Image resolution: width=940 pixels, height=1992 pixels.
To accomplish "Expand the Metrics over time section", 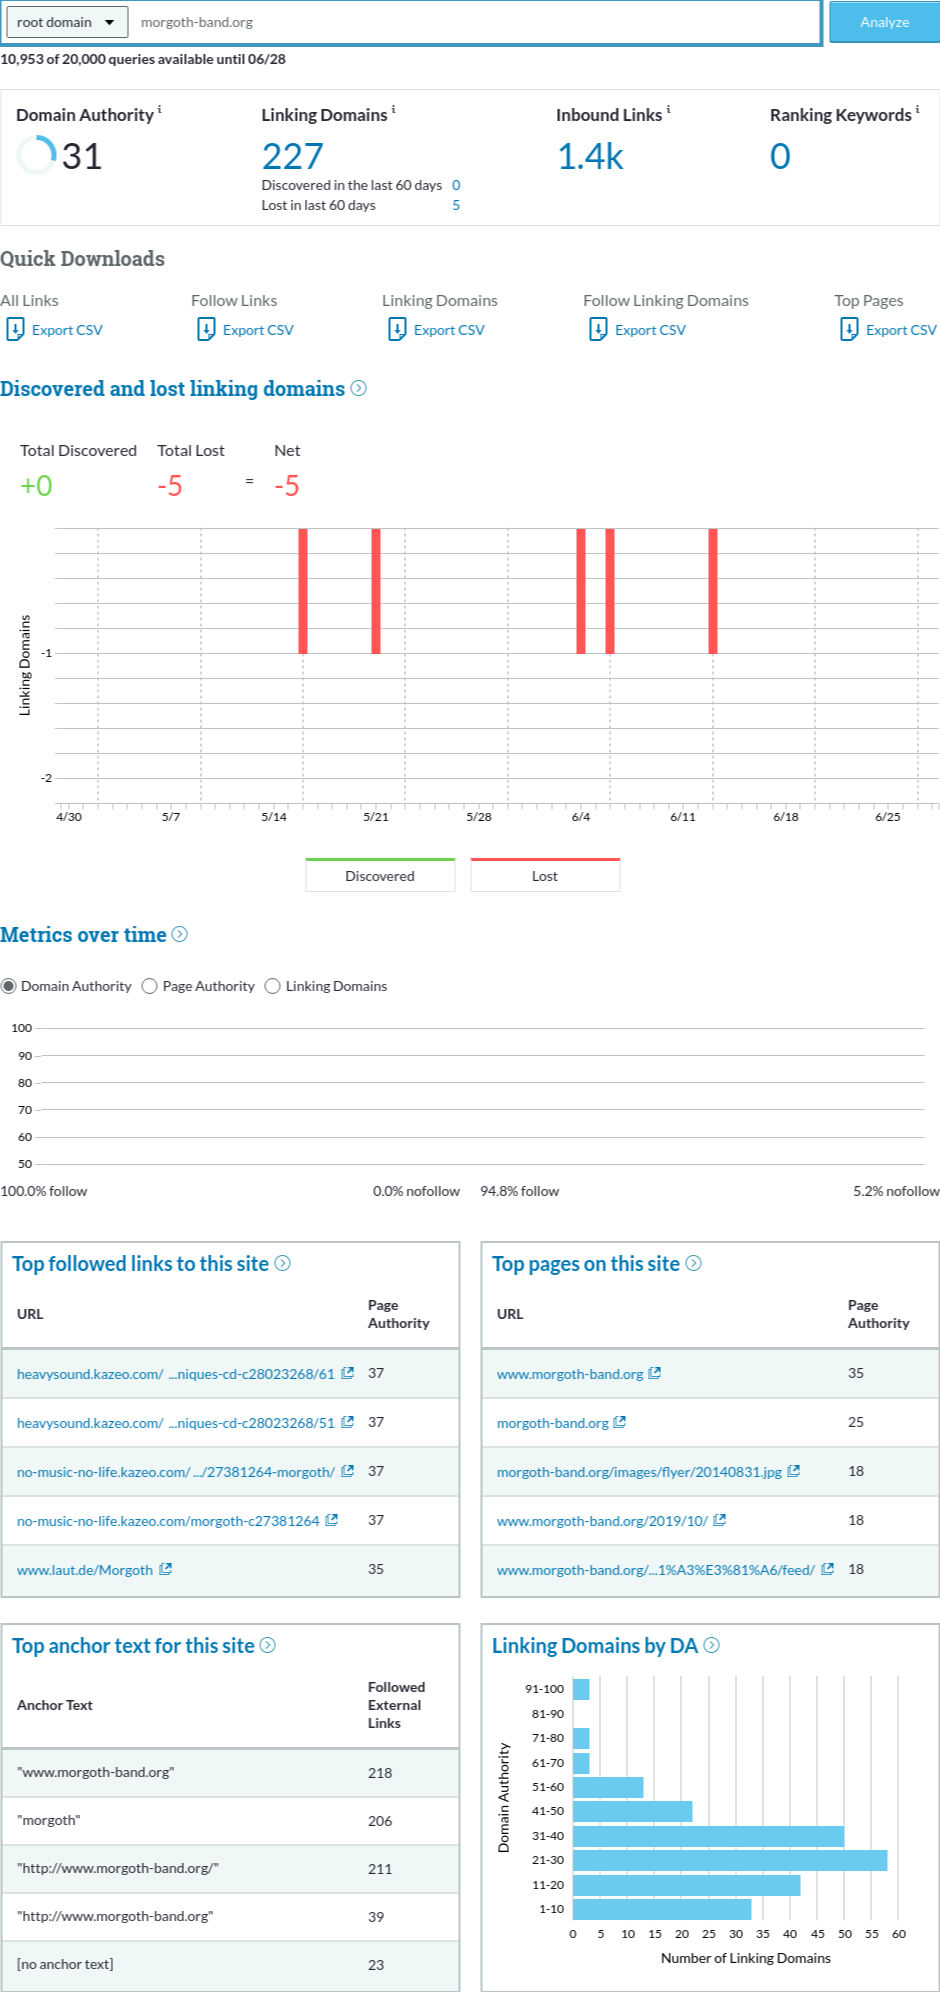I will [x=180, y=934].
